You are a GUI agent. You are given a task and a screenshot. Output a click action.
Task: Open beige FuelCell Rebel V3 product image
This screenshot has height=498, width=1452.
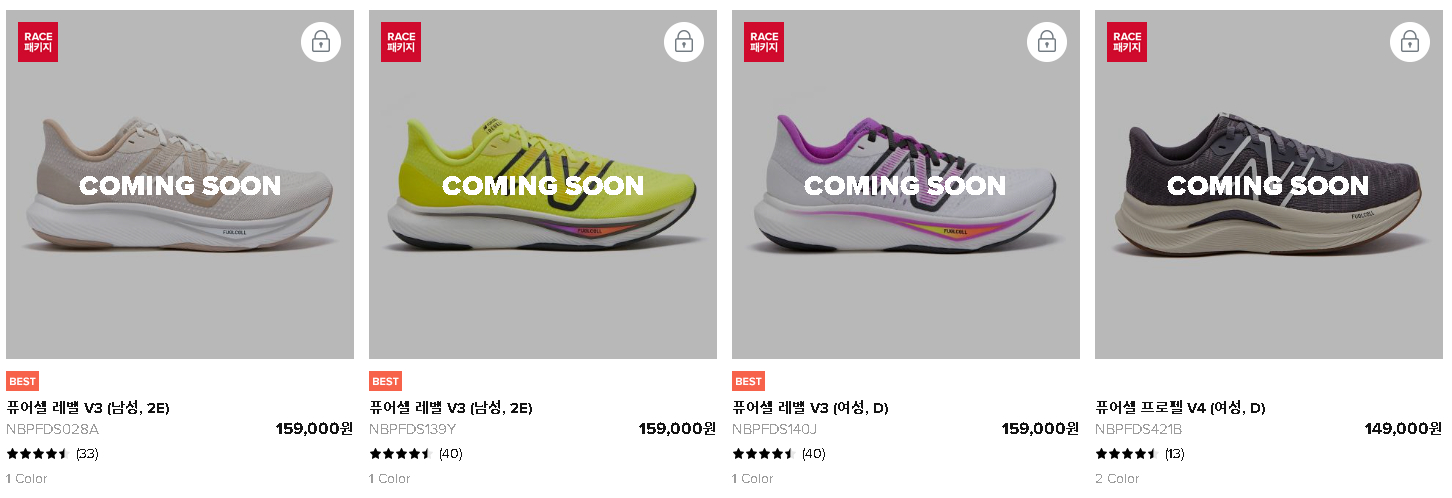click(x=180, y=185)
